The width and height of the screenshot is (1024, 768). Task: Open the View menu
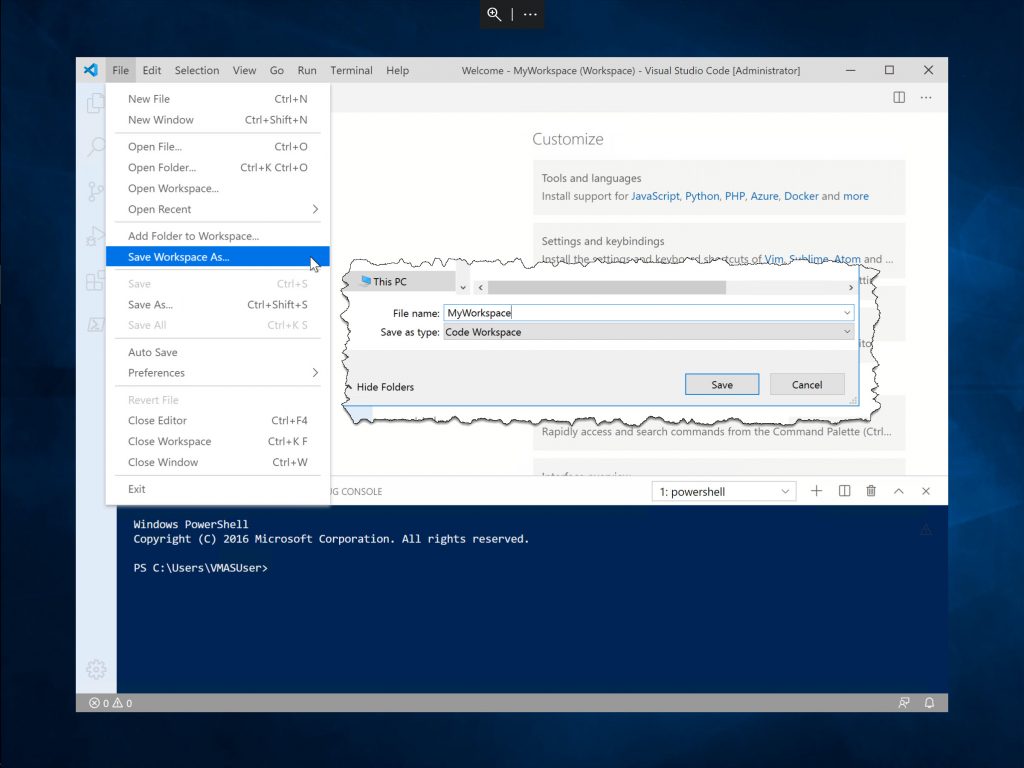pos(244,71)
